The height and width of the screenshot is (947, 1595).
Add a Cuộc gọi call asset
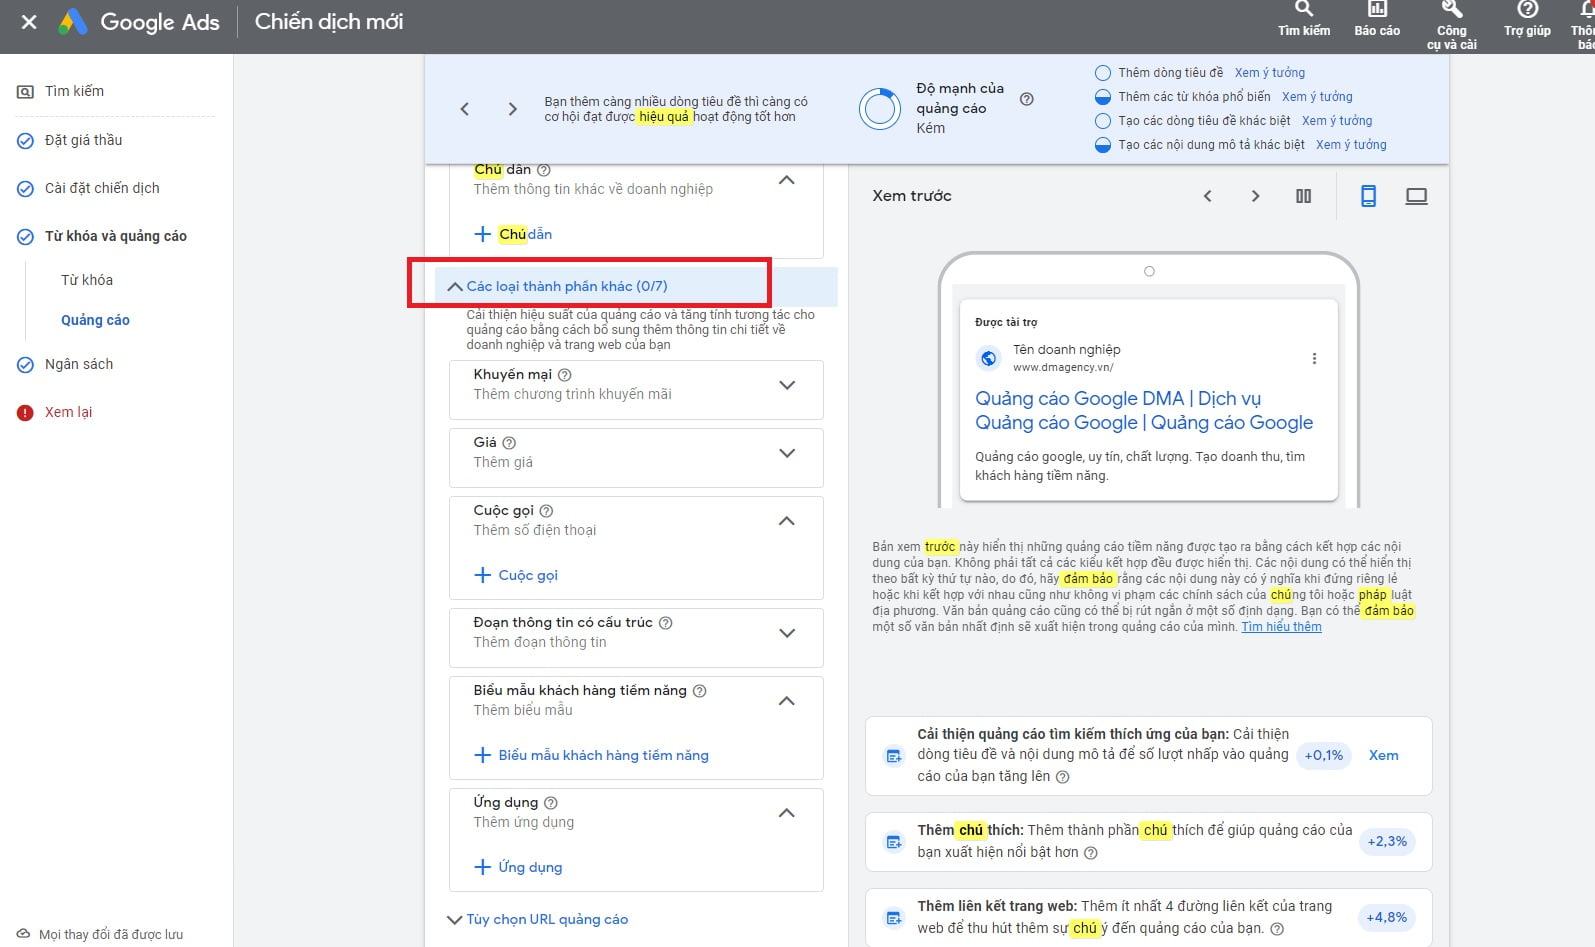tap(516, 575)
